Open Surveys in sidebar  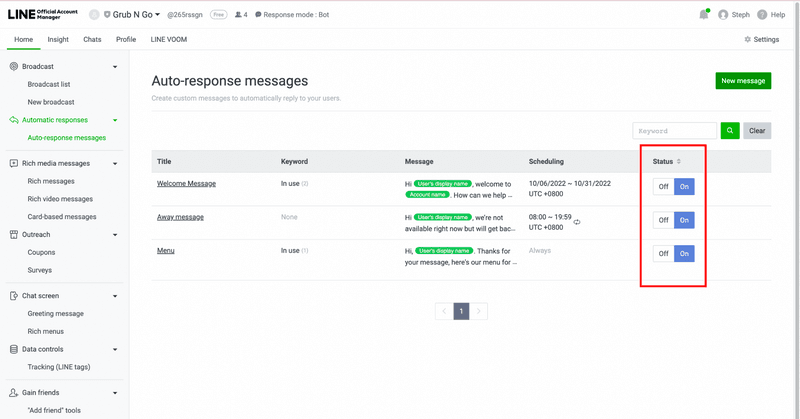(40, 270)
